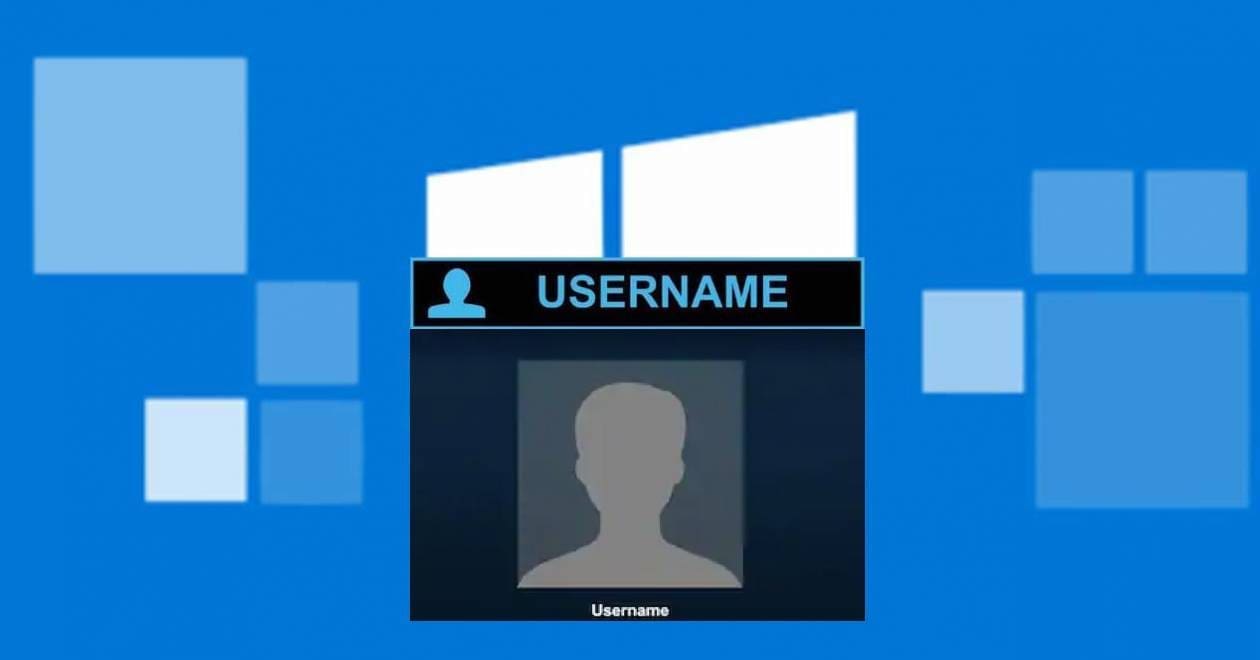Select the gray avatar placeholder picture
This screenshot has width=1260, height=660.
[x=630, y=474]
